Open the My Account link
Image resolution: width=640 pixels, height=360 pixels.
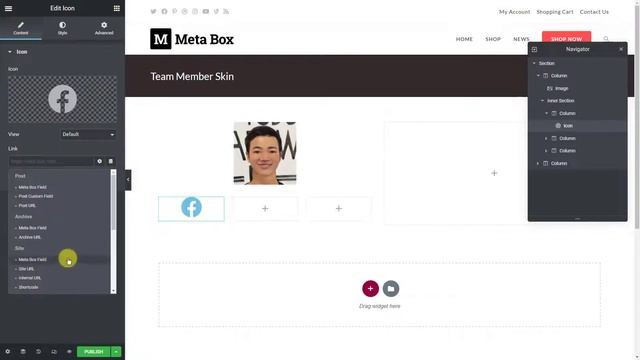click(x=514, y=12)
